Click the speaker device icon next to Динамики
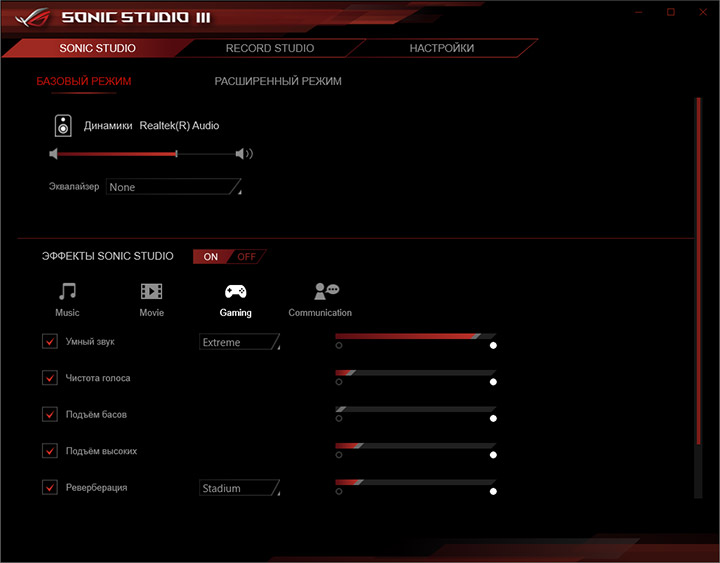The width and height of the screenshot is (720, 563). pos(63,126)
